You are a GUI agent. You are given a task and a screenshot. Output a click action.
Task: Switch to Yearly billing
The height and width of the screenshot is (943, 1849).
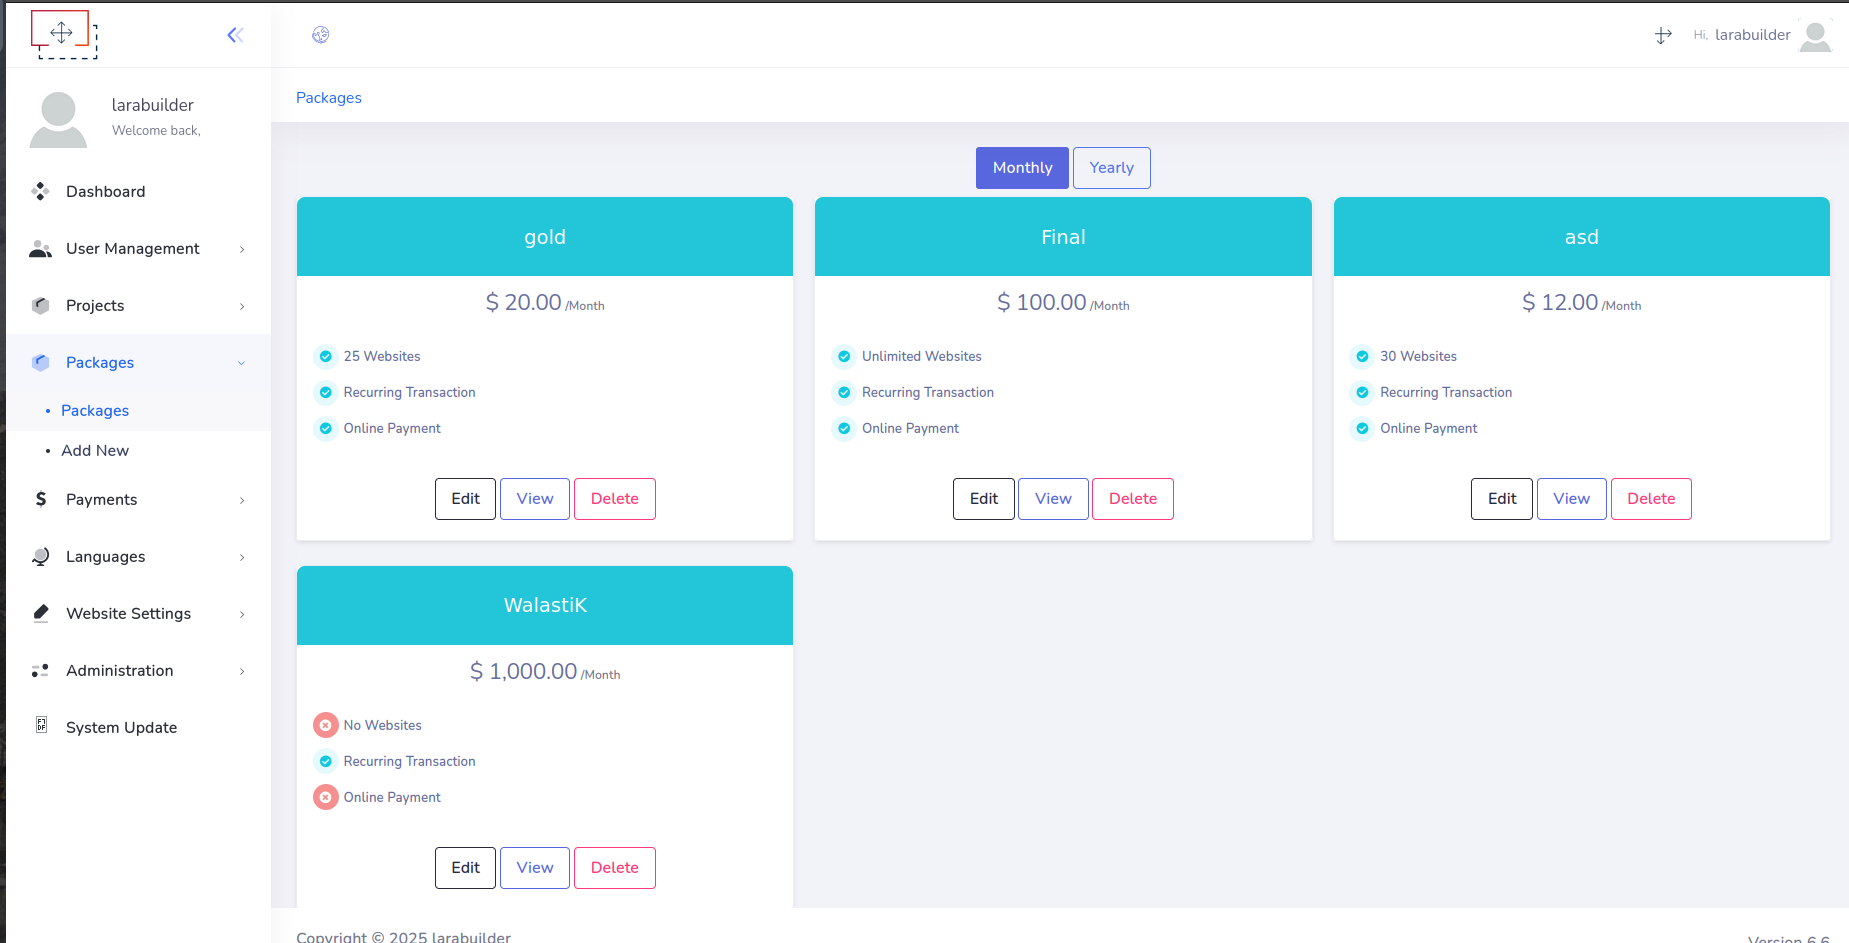click(x=1111, y=168)
